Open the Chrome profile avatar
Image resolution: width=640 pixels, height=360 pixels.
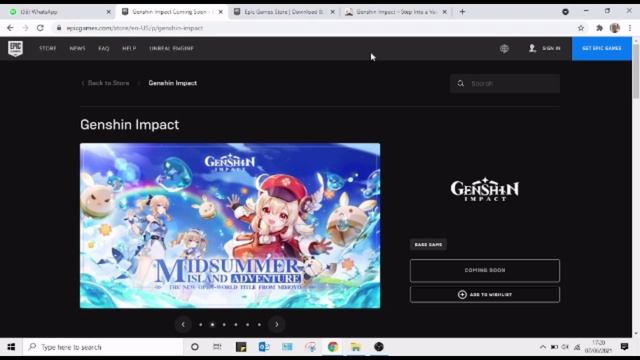pos(615,28)
